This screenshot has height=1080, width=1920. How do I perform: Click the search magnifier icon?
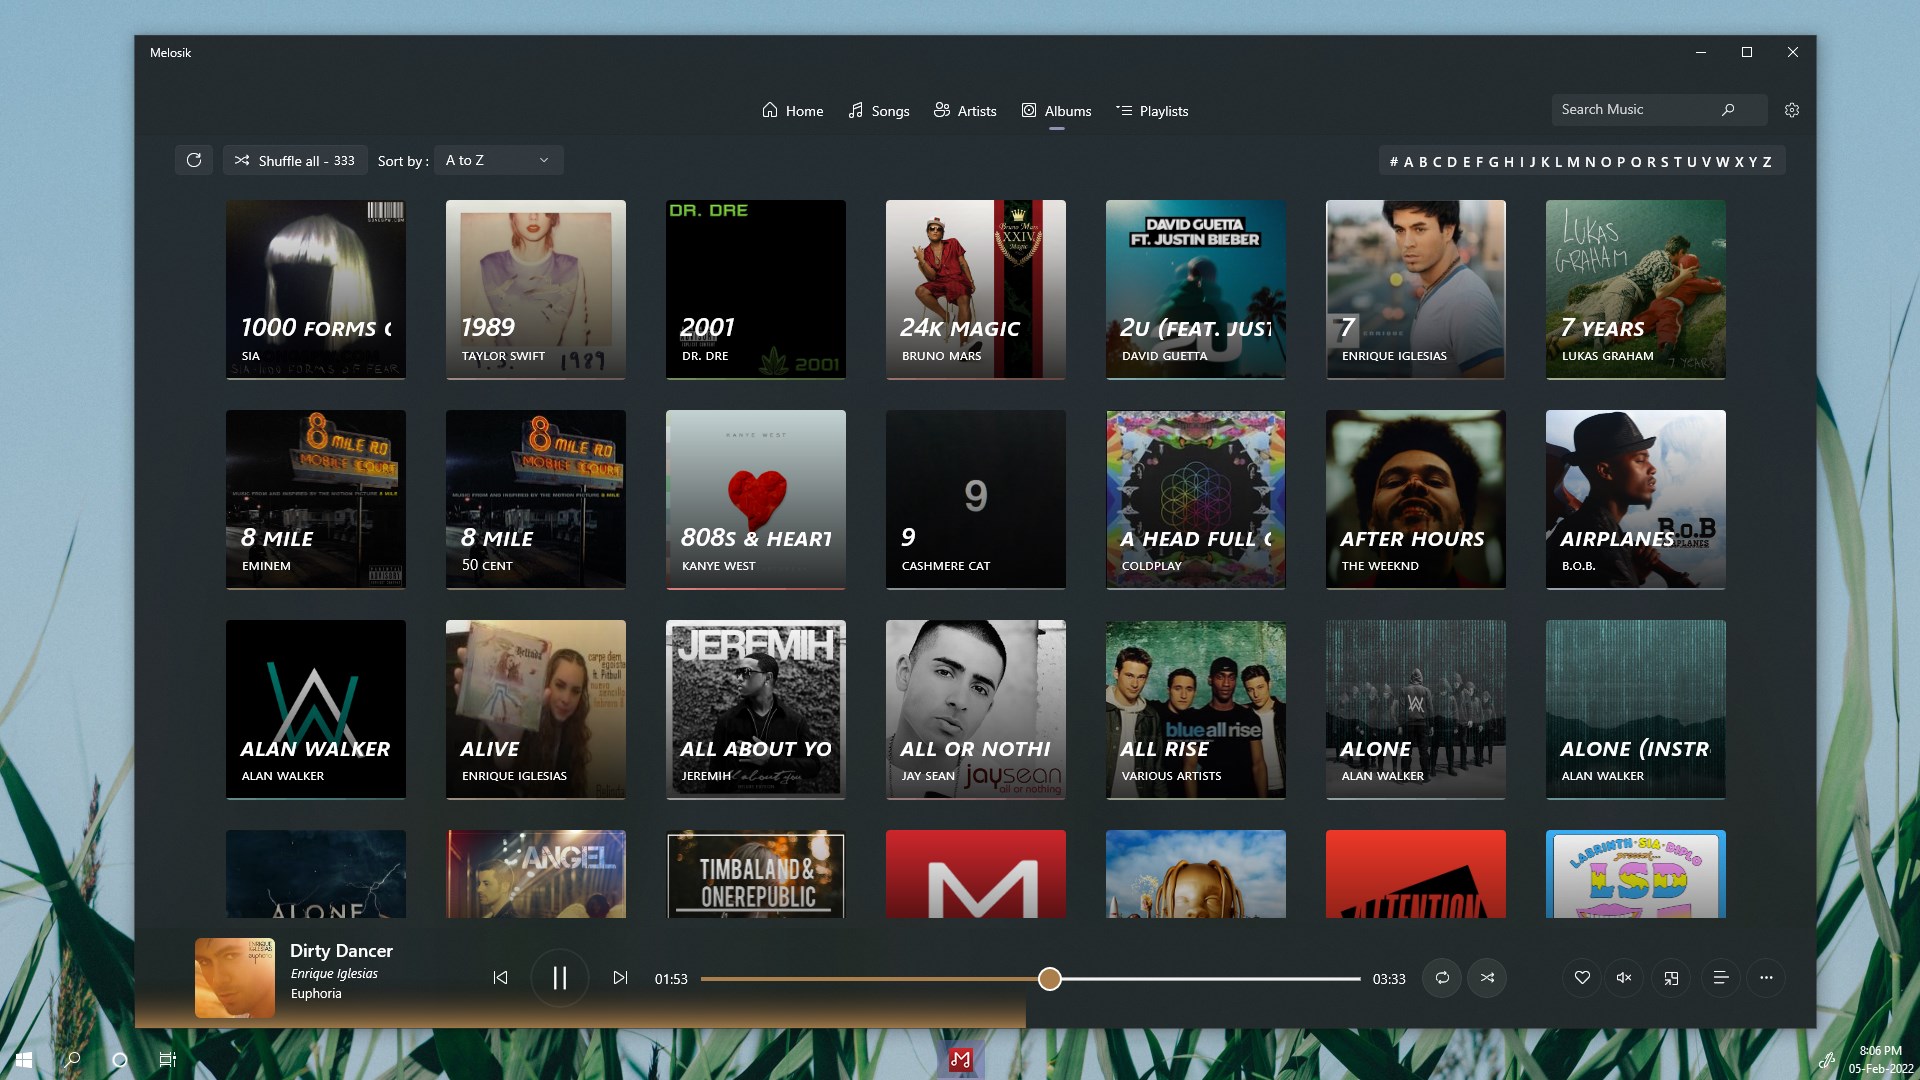(x=1728, y=109)
